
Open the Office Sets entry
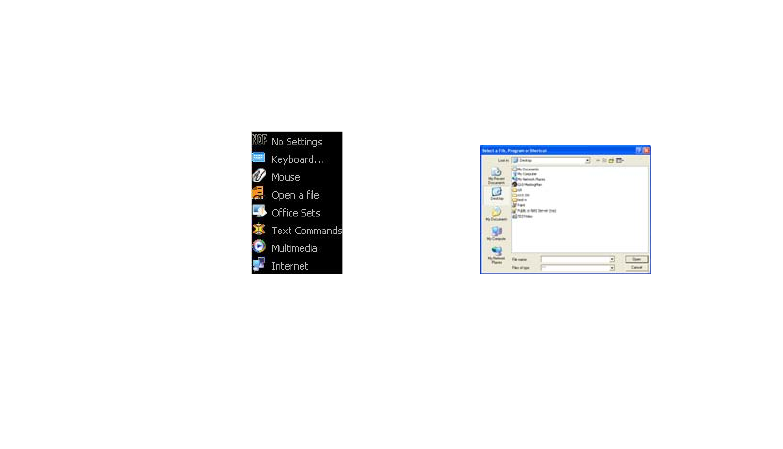point(297,213)
